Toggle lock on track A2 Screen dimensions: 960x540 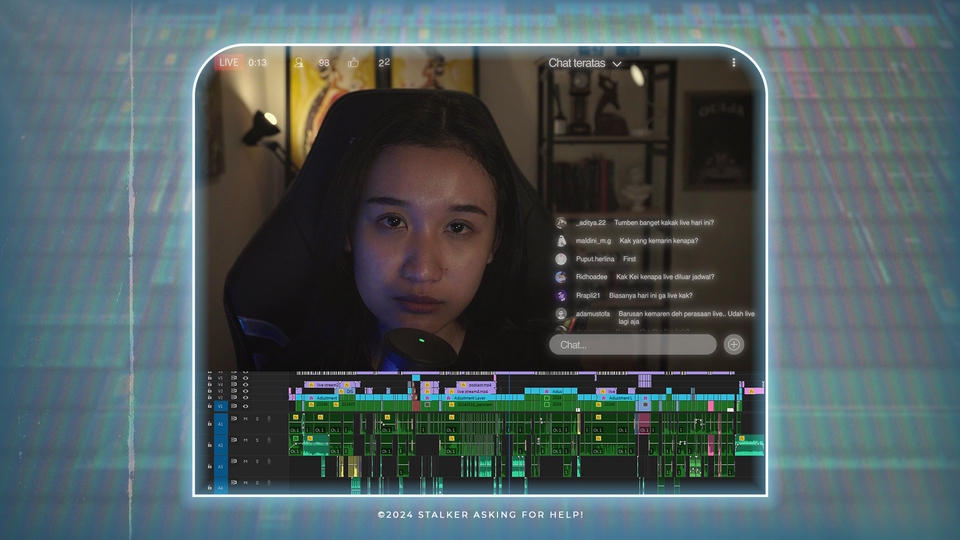point(209,445)
